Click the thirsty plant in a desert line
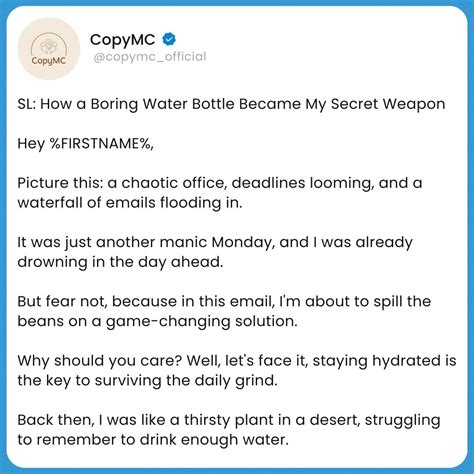The height and width of the screenshot is (474, 474). pos(229,420)
